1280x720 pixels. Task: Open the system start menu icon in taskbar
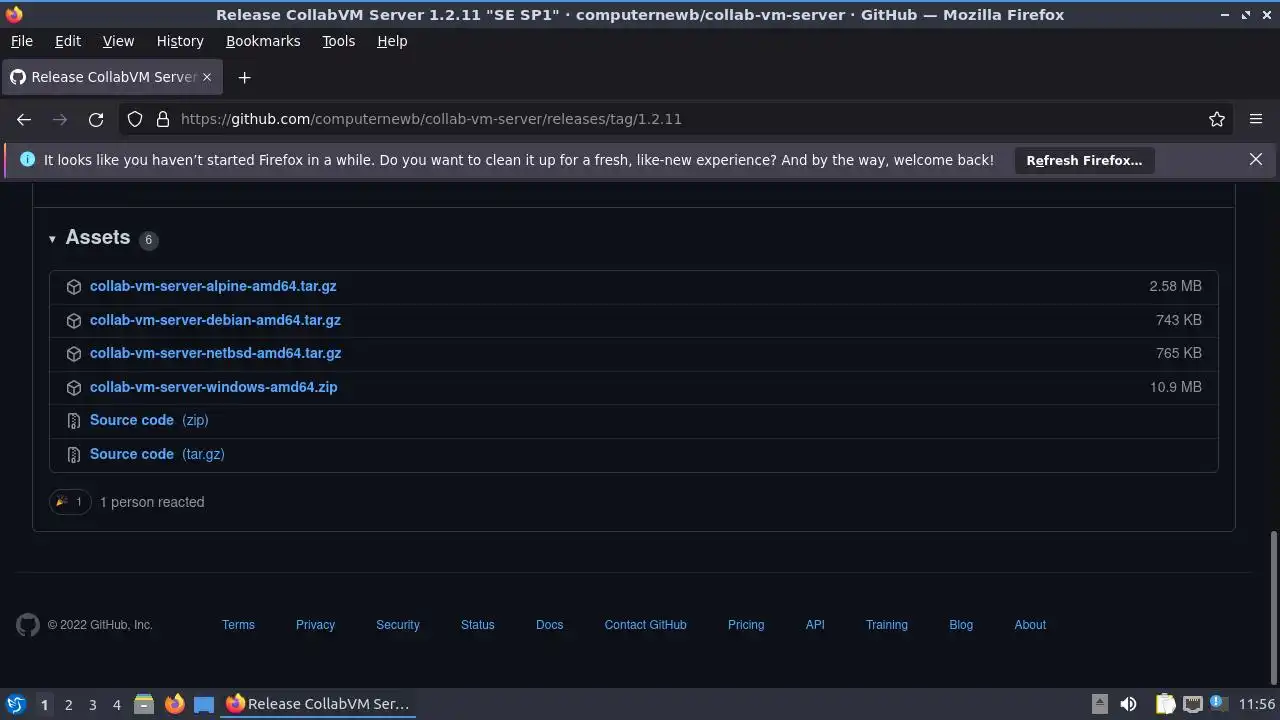pos(15,704)
